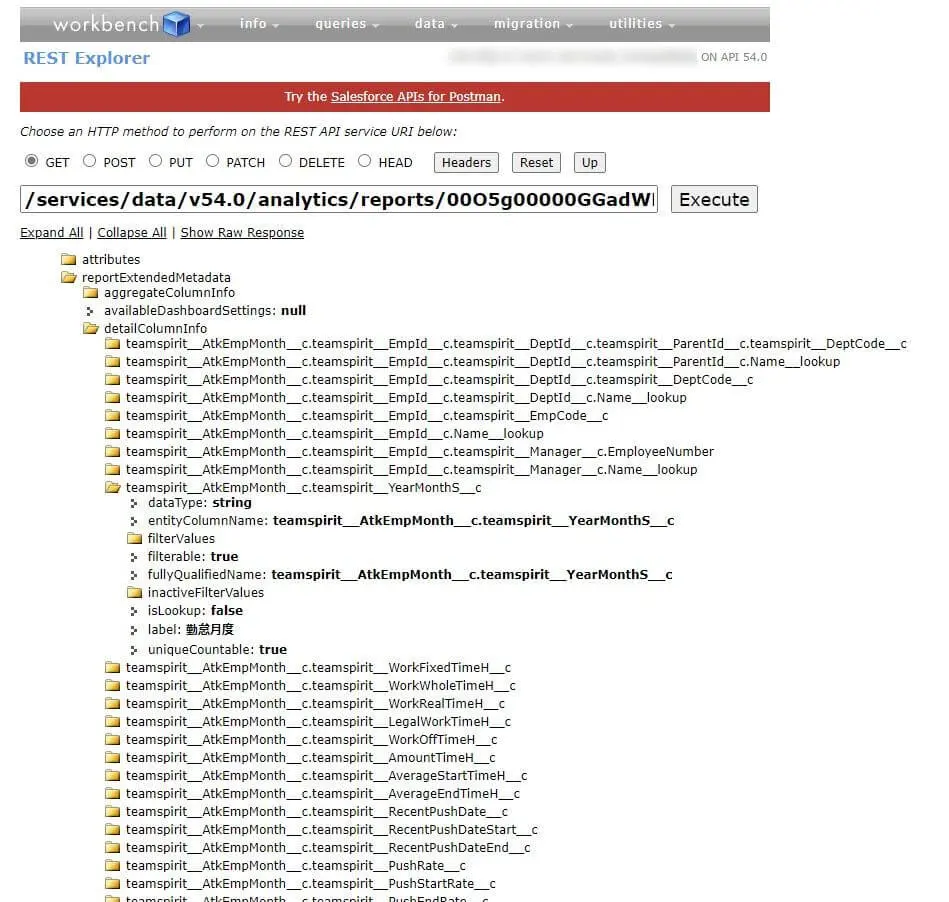Click the Execute button
Image resolution: width=949 pixels, height=902 pixels.
[x=714, y=200]
